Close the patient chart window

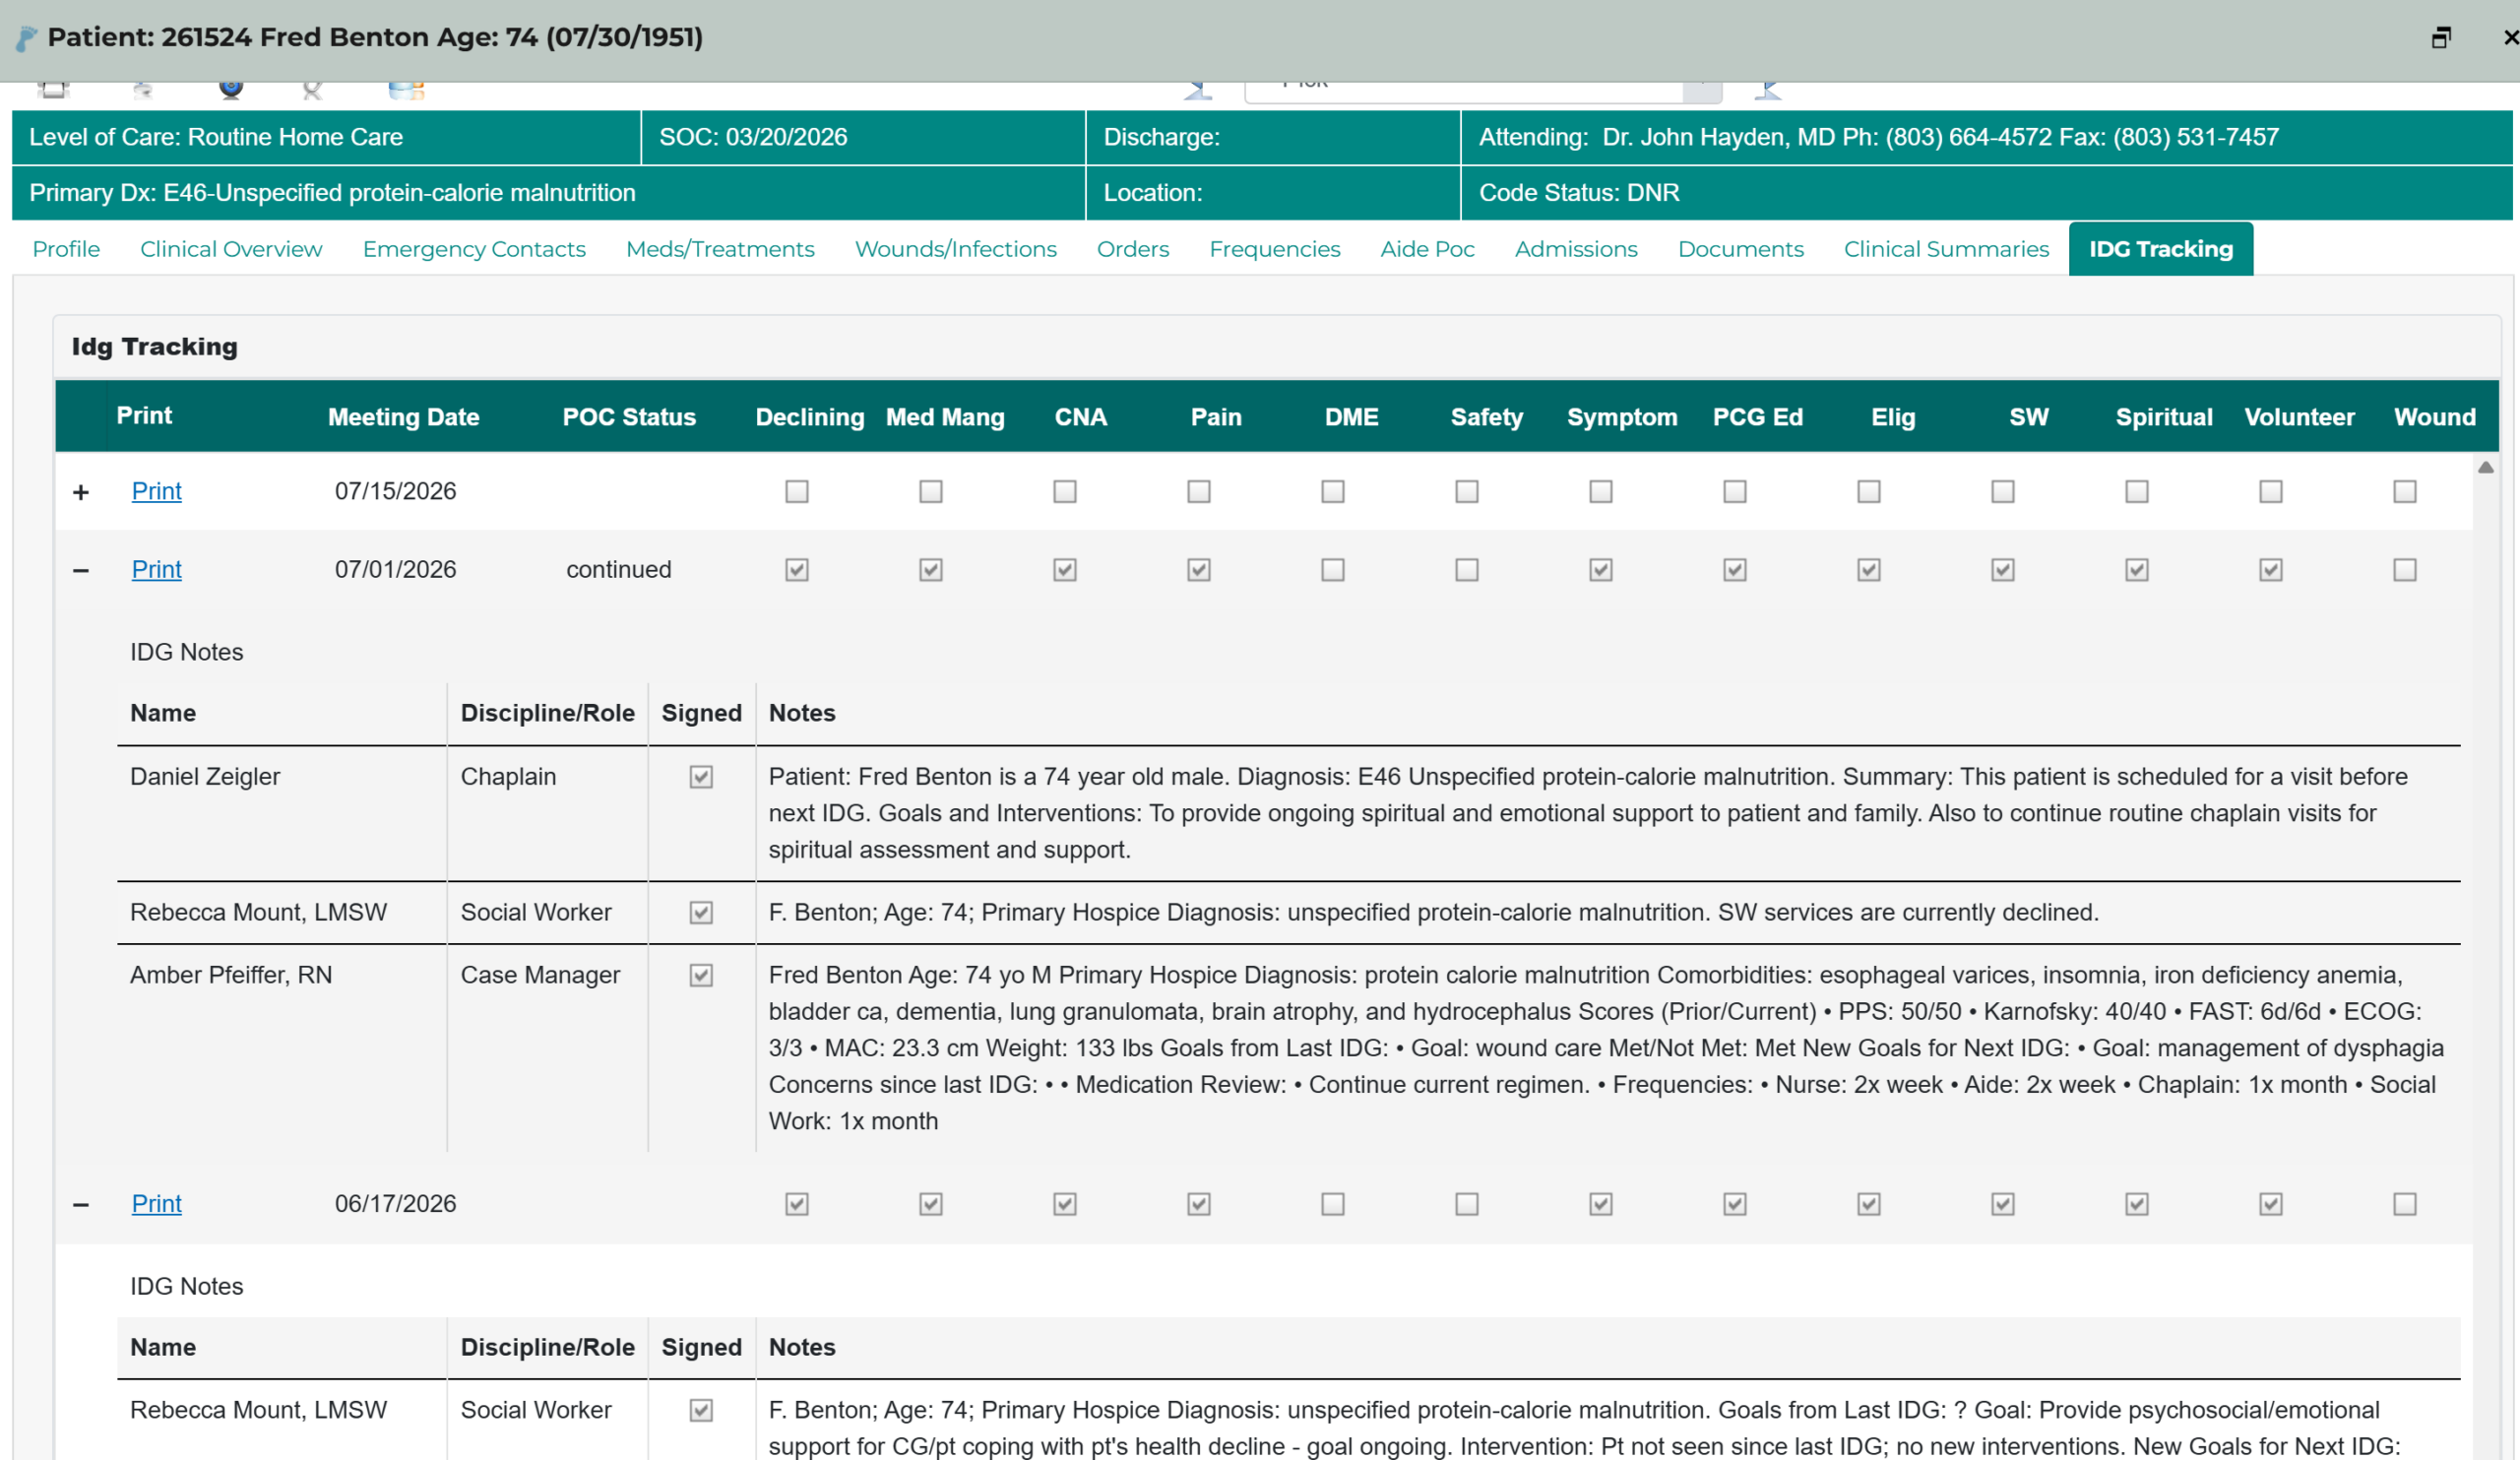click(x=2510, y=38)
